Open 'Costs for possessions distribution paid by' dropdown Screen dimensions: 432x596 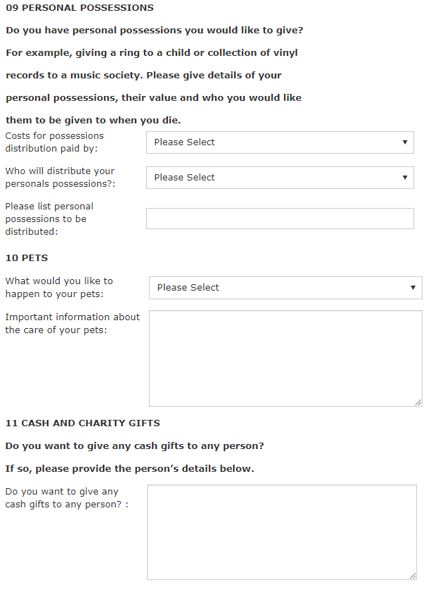coord(280,143)
